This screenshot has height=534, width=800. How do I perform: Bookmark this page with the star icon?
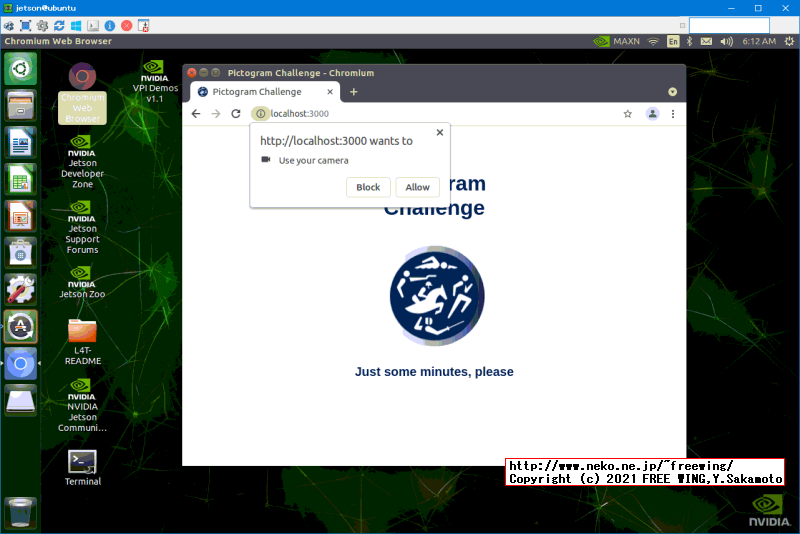(627, 114)
